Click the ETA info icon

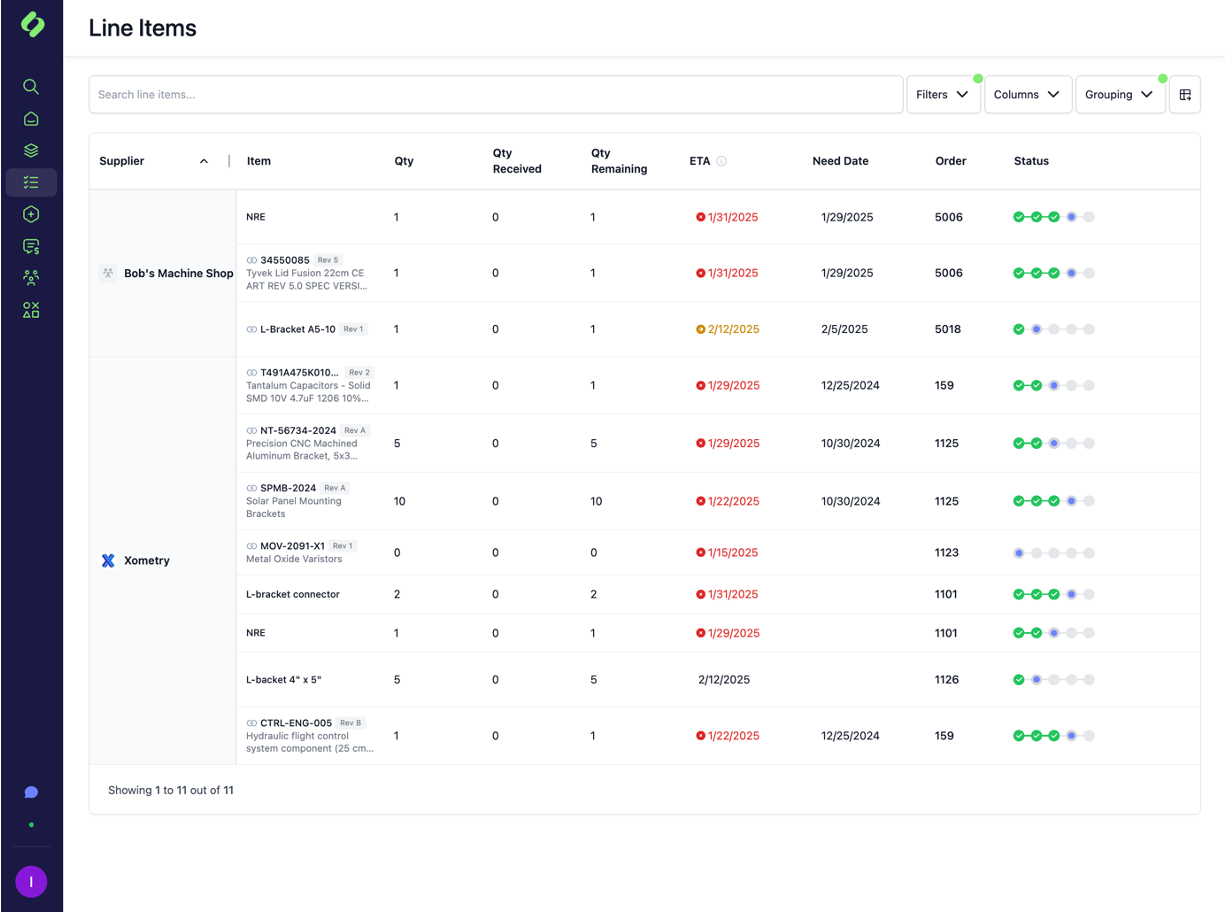pyautogui.click(x=722, y=161)
